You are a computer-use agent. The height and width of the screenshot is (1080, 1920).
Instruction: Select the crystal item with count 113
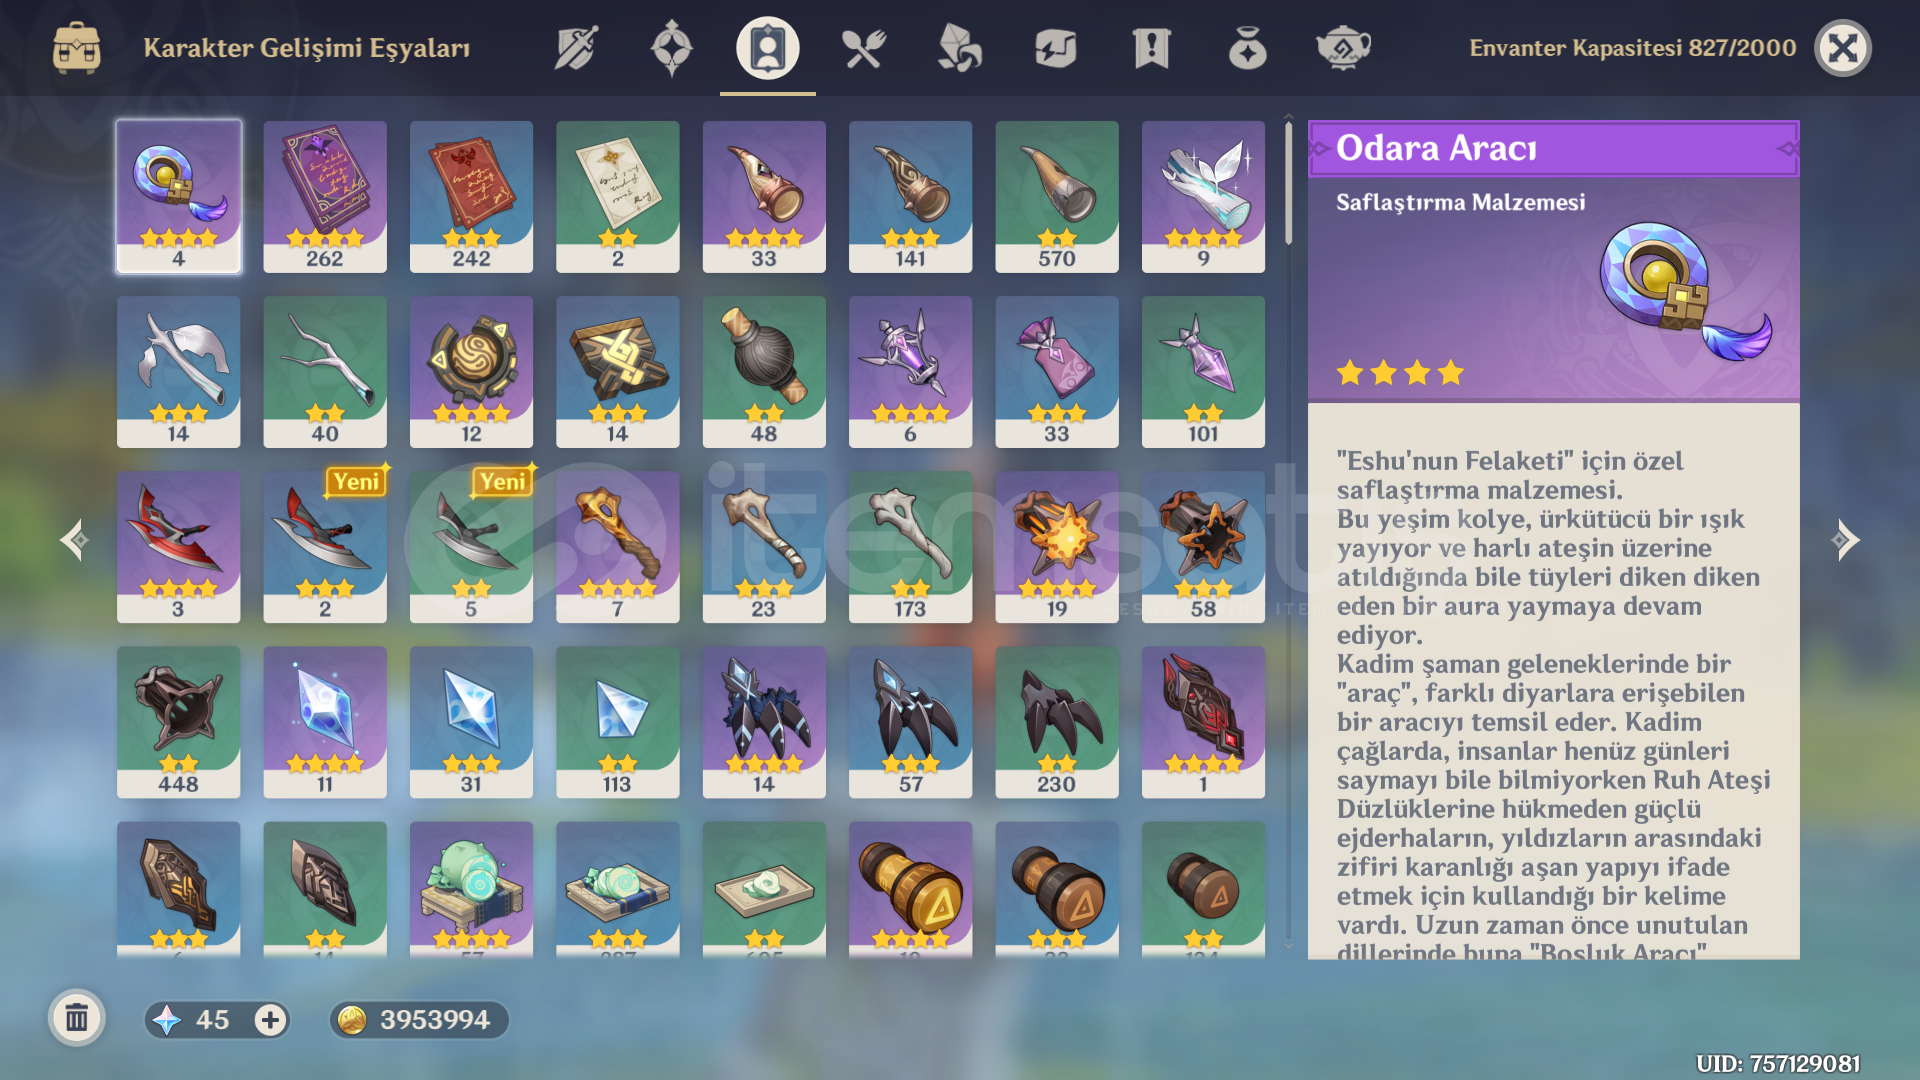pos(618,722)
